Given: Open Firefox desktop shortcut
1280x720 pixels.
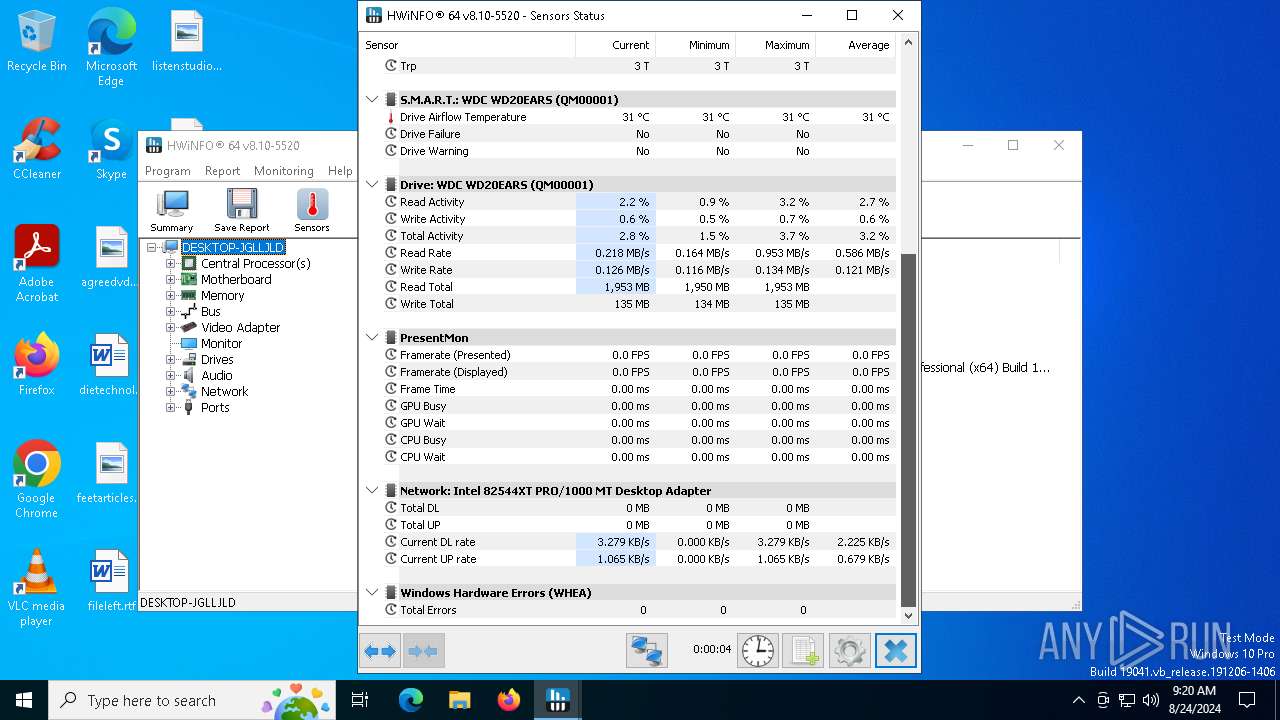Looking at the screenshot, I should click(37, 365).
